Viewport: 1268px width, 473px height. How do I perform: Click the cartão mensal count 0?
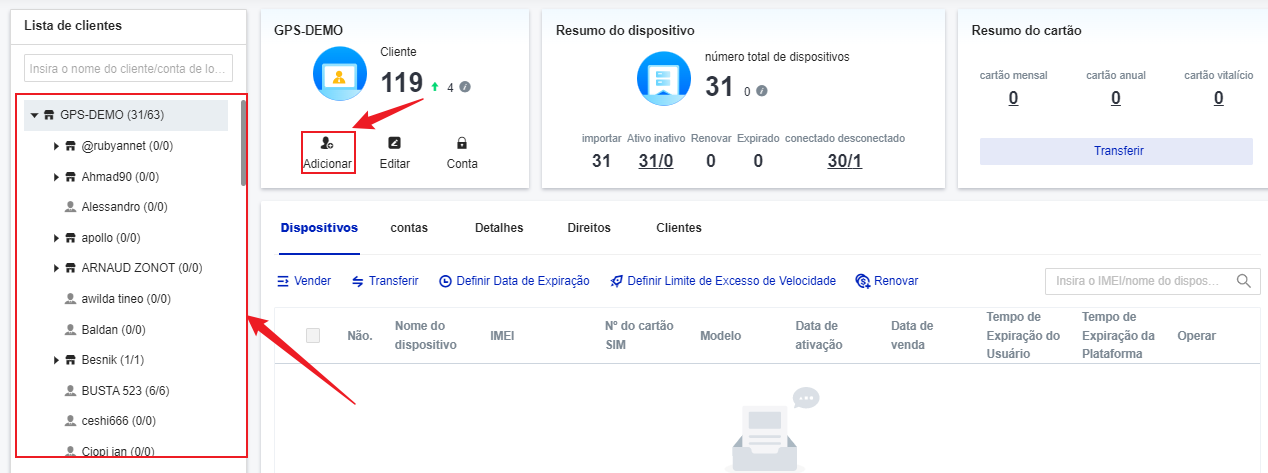coord(1013,98)
